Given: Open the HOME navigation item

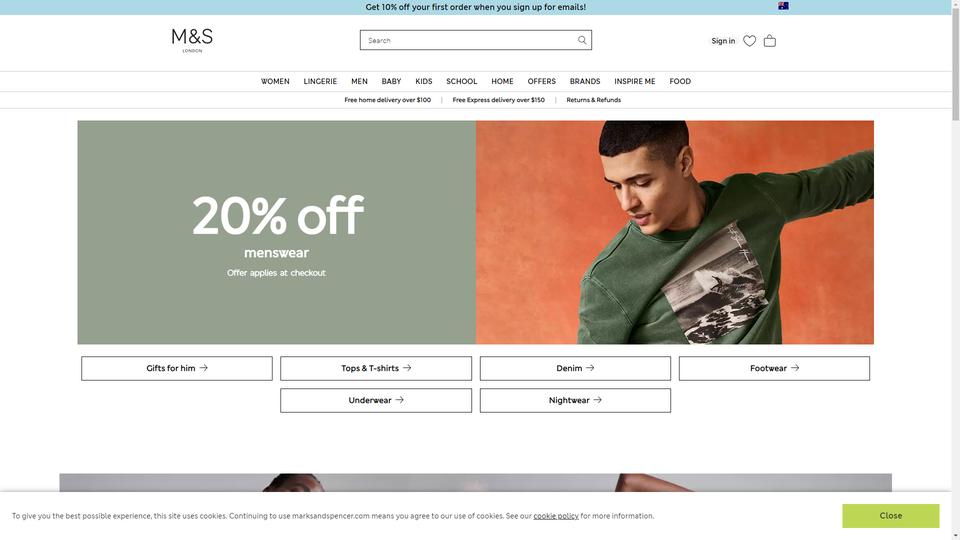Looking at the screenshot, I should [502, 81].
